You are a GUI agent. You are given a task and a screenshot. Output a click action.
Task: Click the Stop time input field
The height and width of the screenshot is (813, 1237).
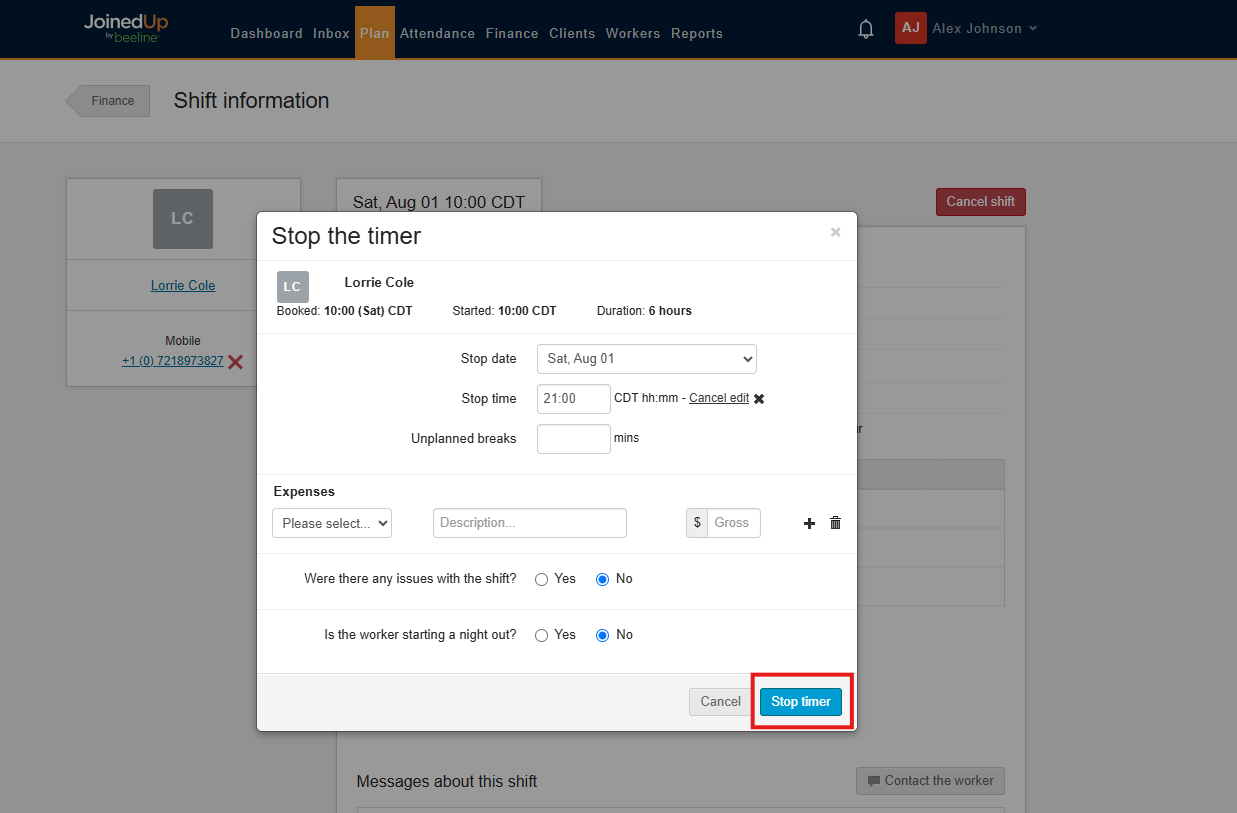pyautogui.click(x=574, y=399)
